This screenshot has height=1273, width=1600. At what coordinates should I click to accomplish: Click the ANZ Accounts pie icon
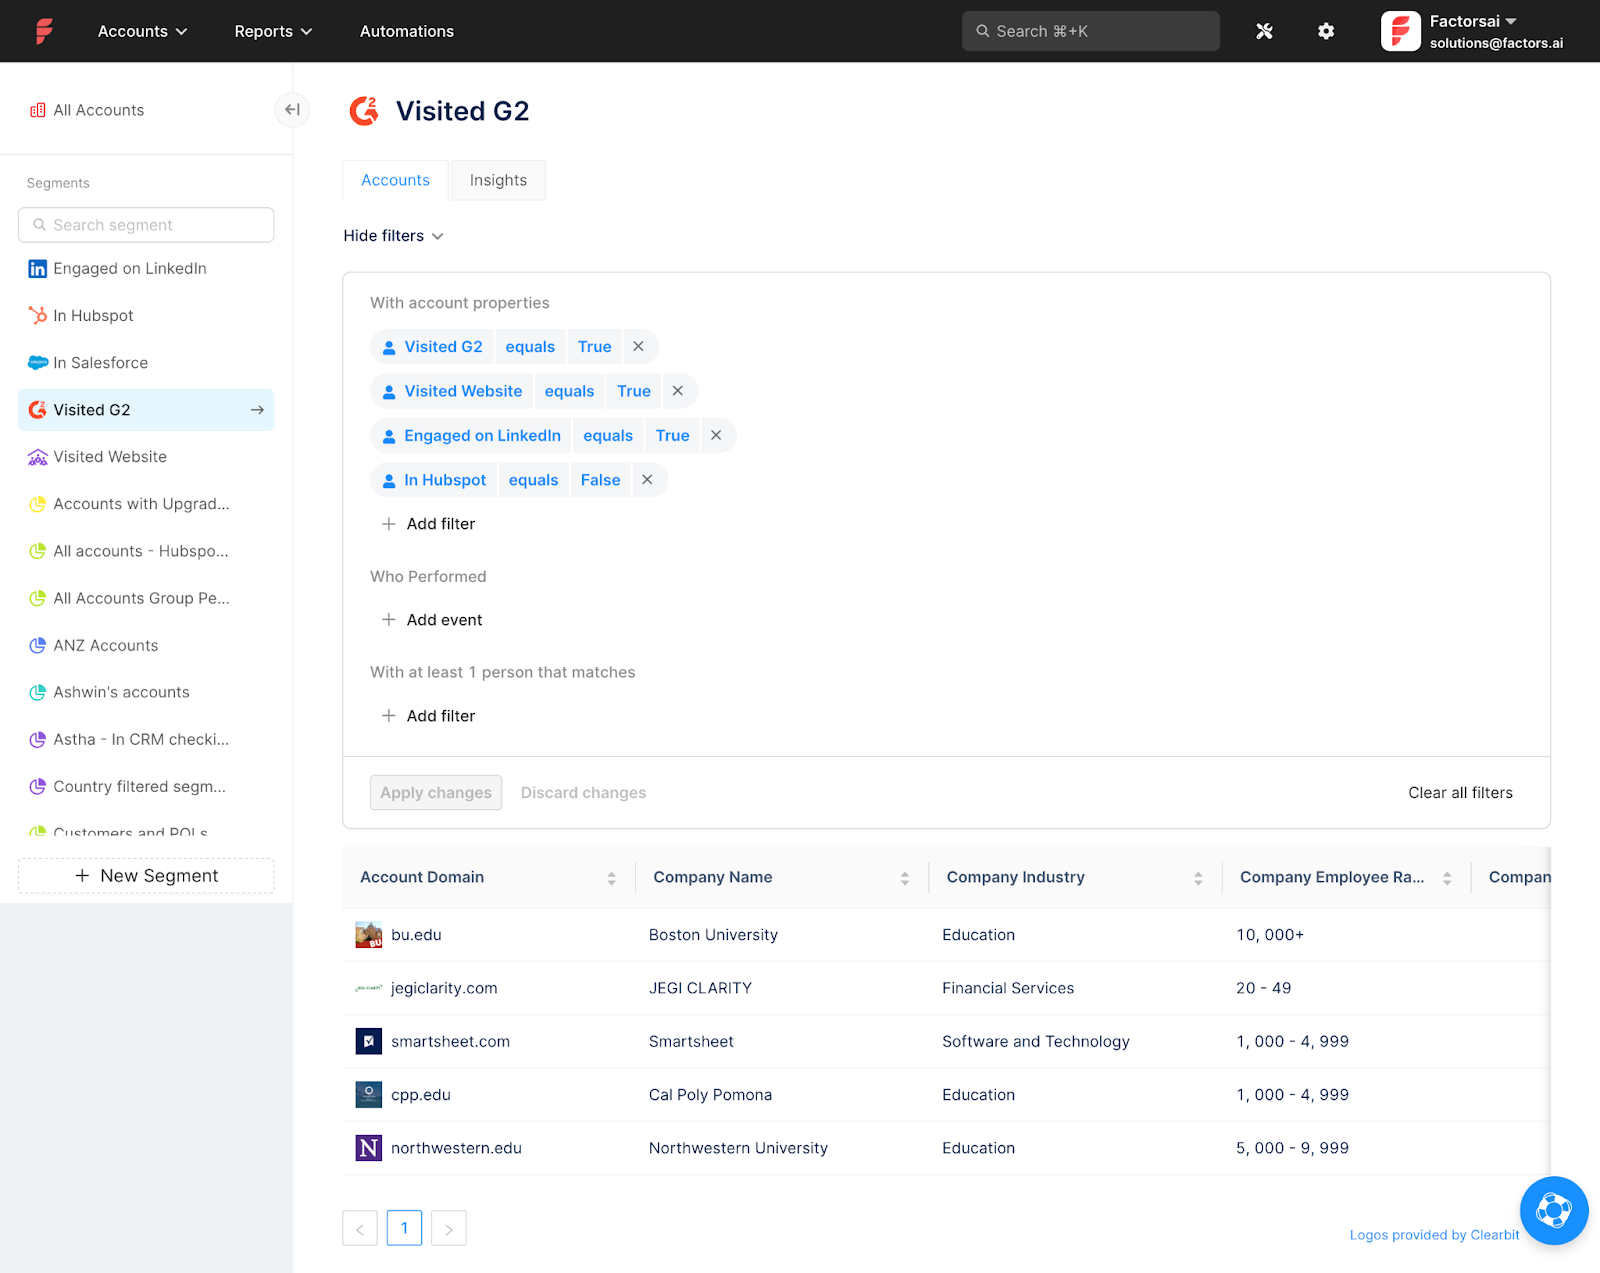(x=38, y=645)
